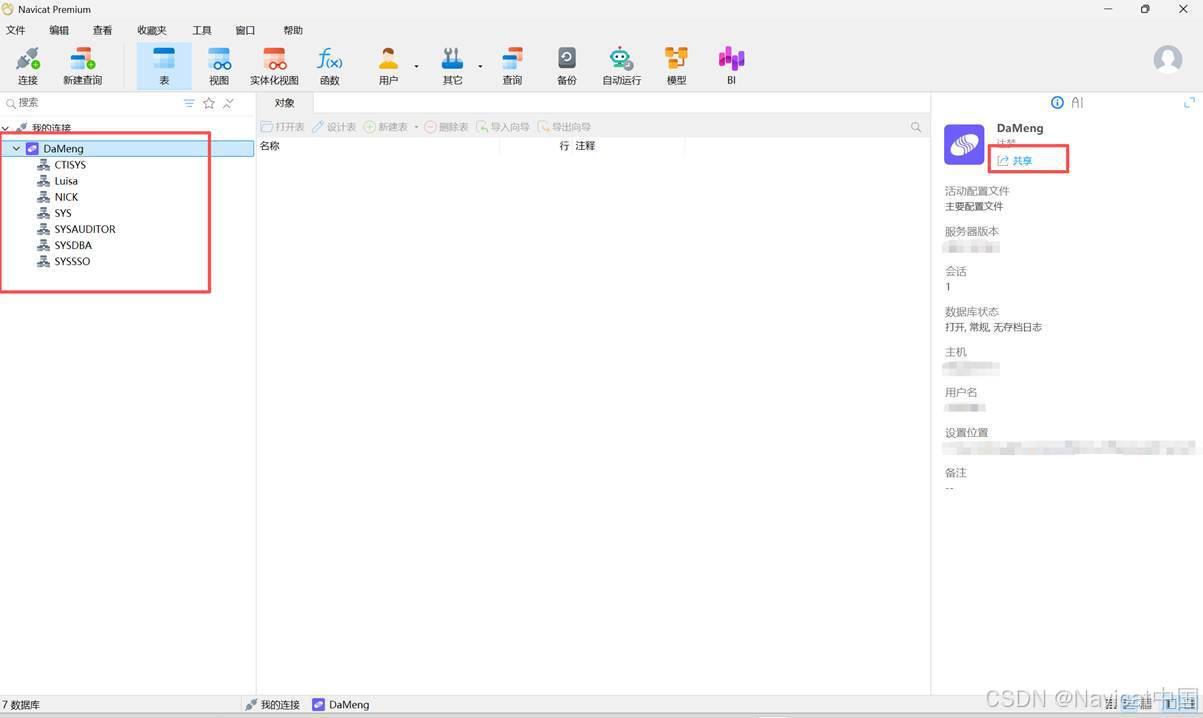The image size is (1203, 718).
Task: Open the dropdown arrow next to 其它
Action: point(480,67)
